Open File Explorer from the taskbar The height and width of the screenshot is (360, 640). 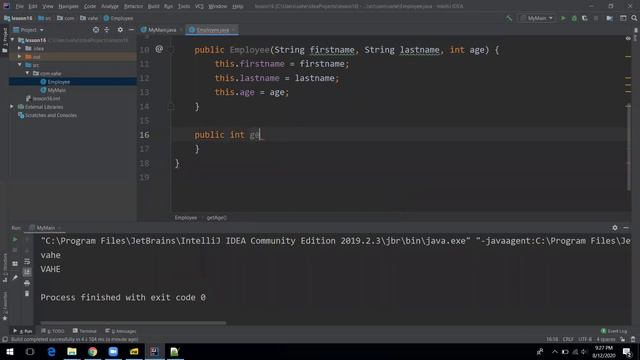pyautogui.click(x=72, y=351)
